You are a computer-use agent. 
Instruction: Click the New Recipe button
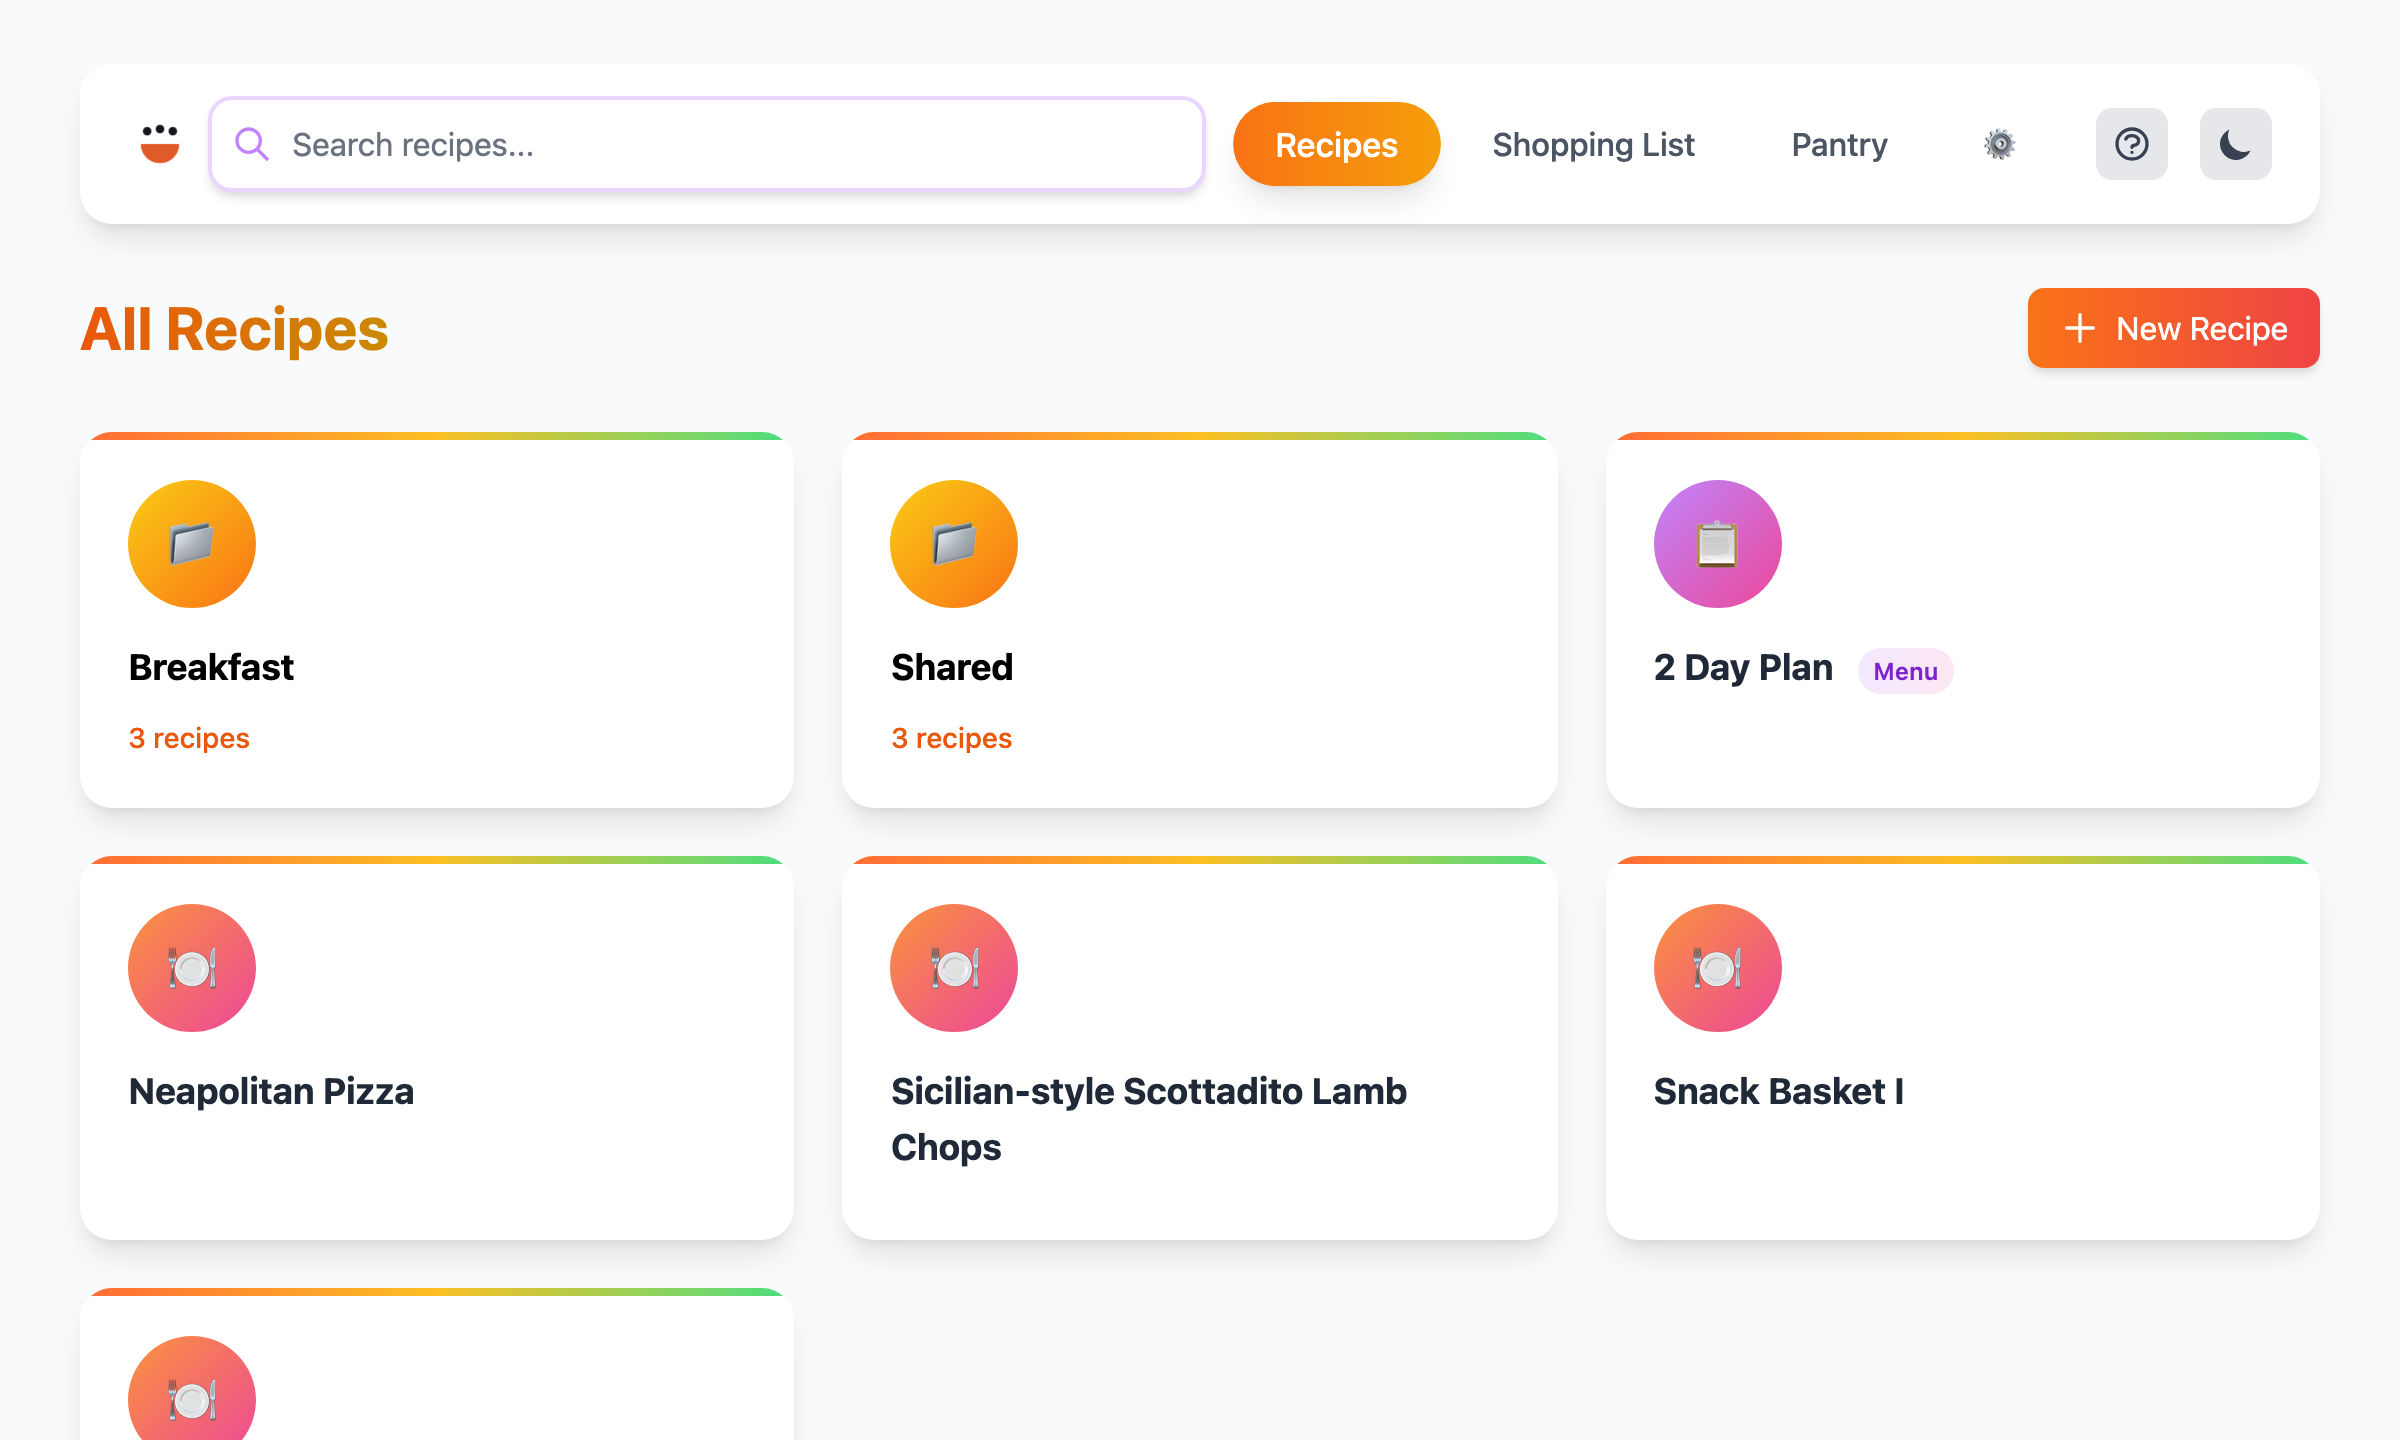[x=2172, y=328]
